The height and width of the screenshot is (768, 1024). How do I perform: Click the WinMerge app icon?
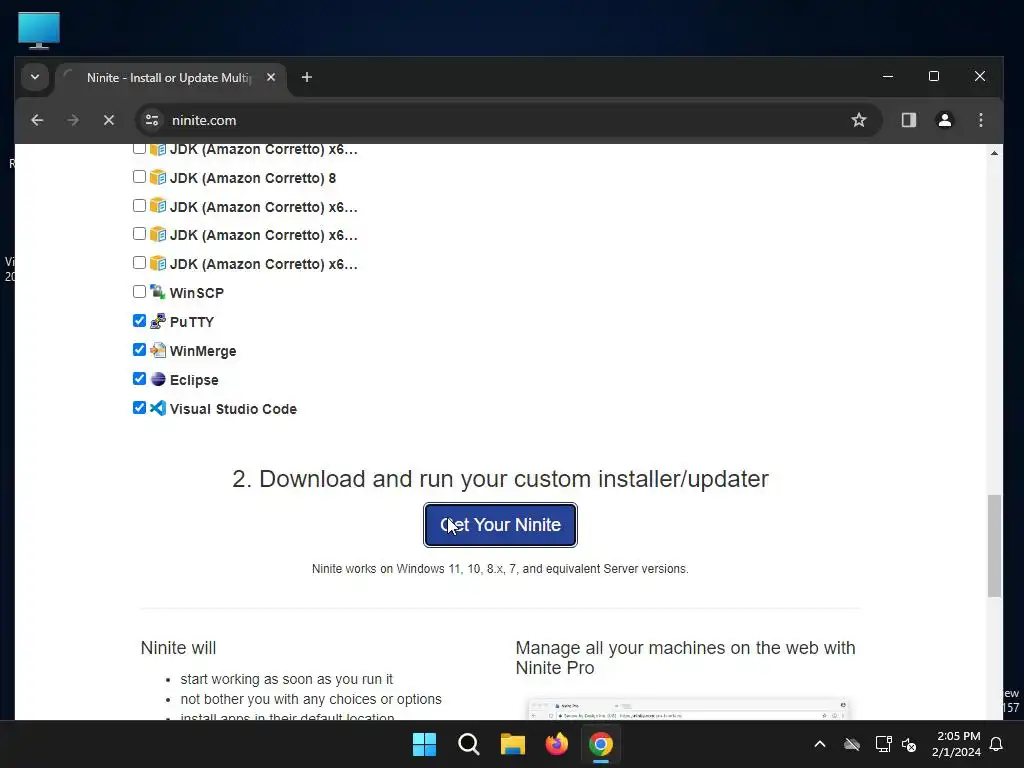(x=157, y=350)
